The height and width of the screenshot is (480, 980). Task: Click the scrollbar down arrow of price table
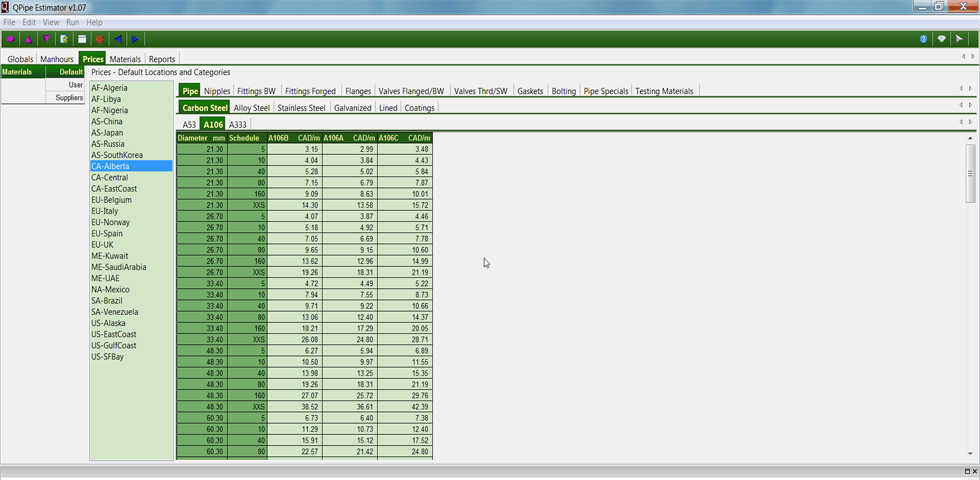970,454
